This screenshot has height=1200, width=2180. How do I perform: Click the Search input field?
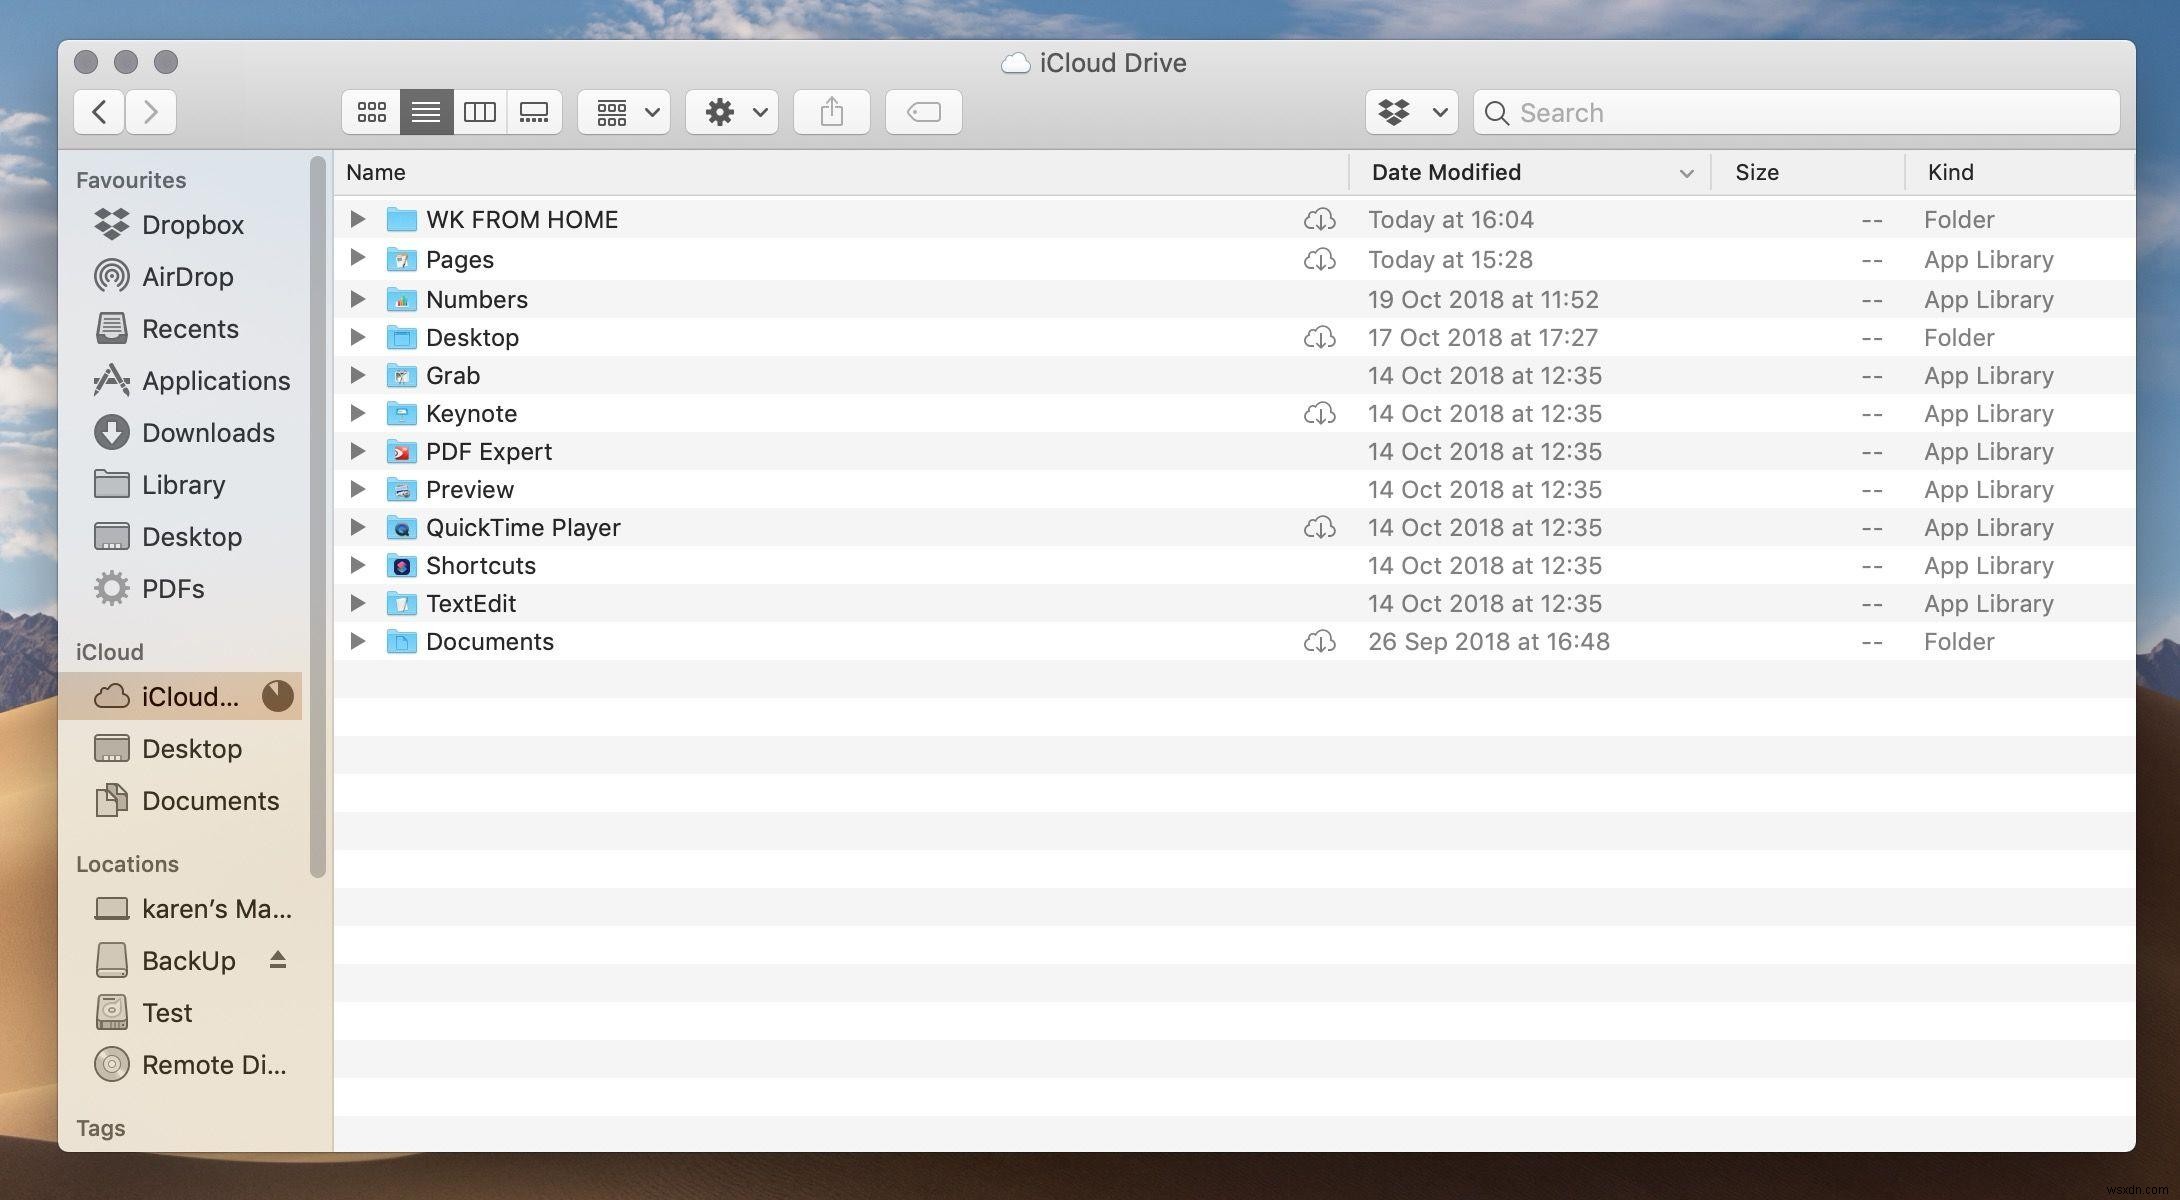1796,111
